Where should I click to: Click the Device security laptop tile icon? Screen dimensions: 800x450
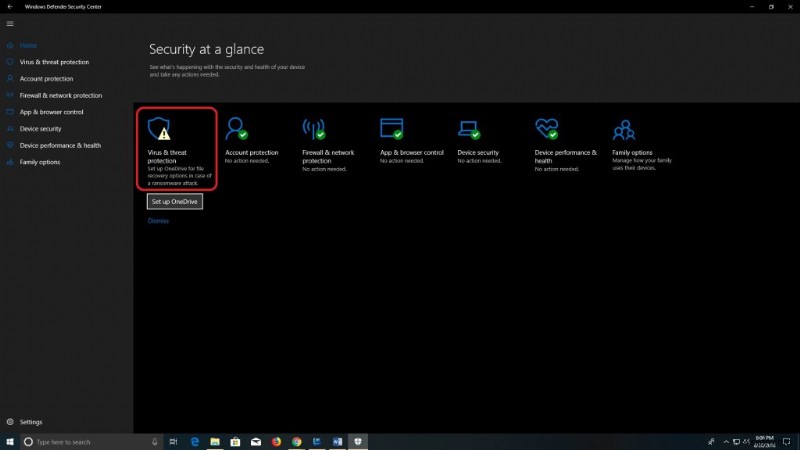pyautogui.click(x=469, y=130)
